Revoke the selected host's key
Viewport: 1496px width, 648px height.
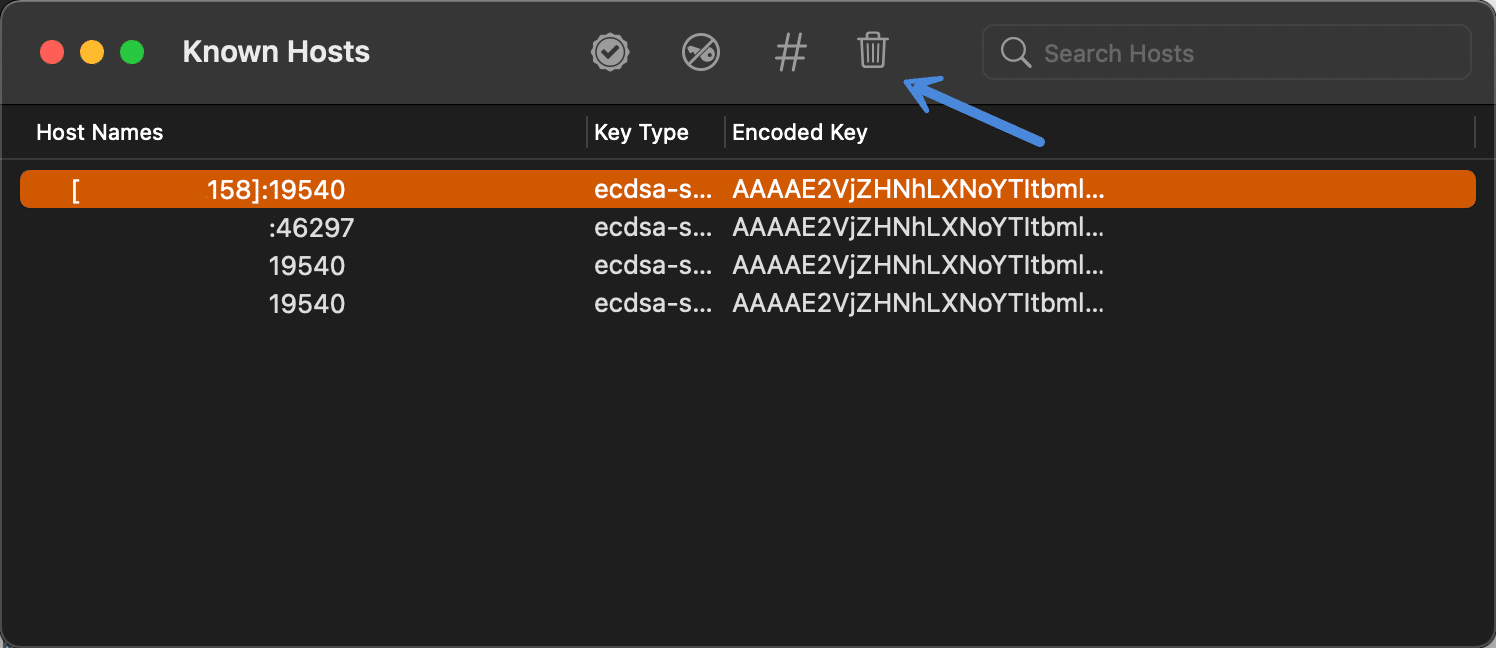coord(701,52)
